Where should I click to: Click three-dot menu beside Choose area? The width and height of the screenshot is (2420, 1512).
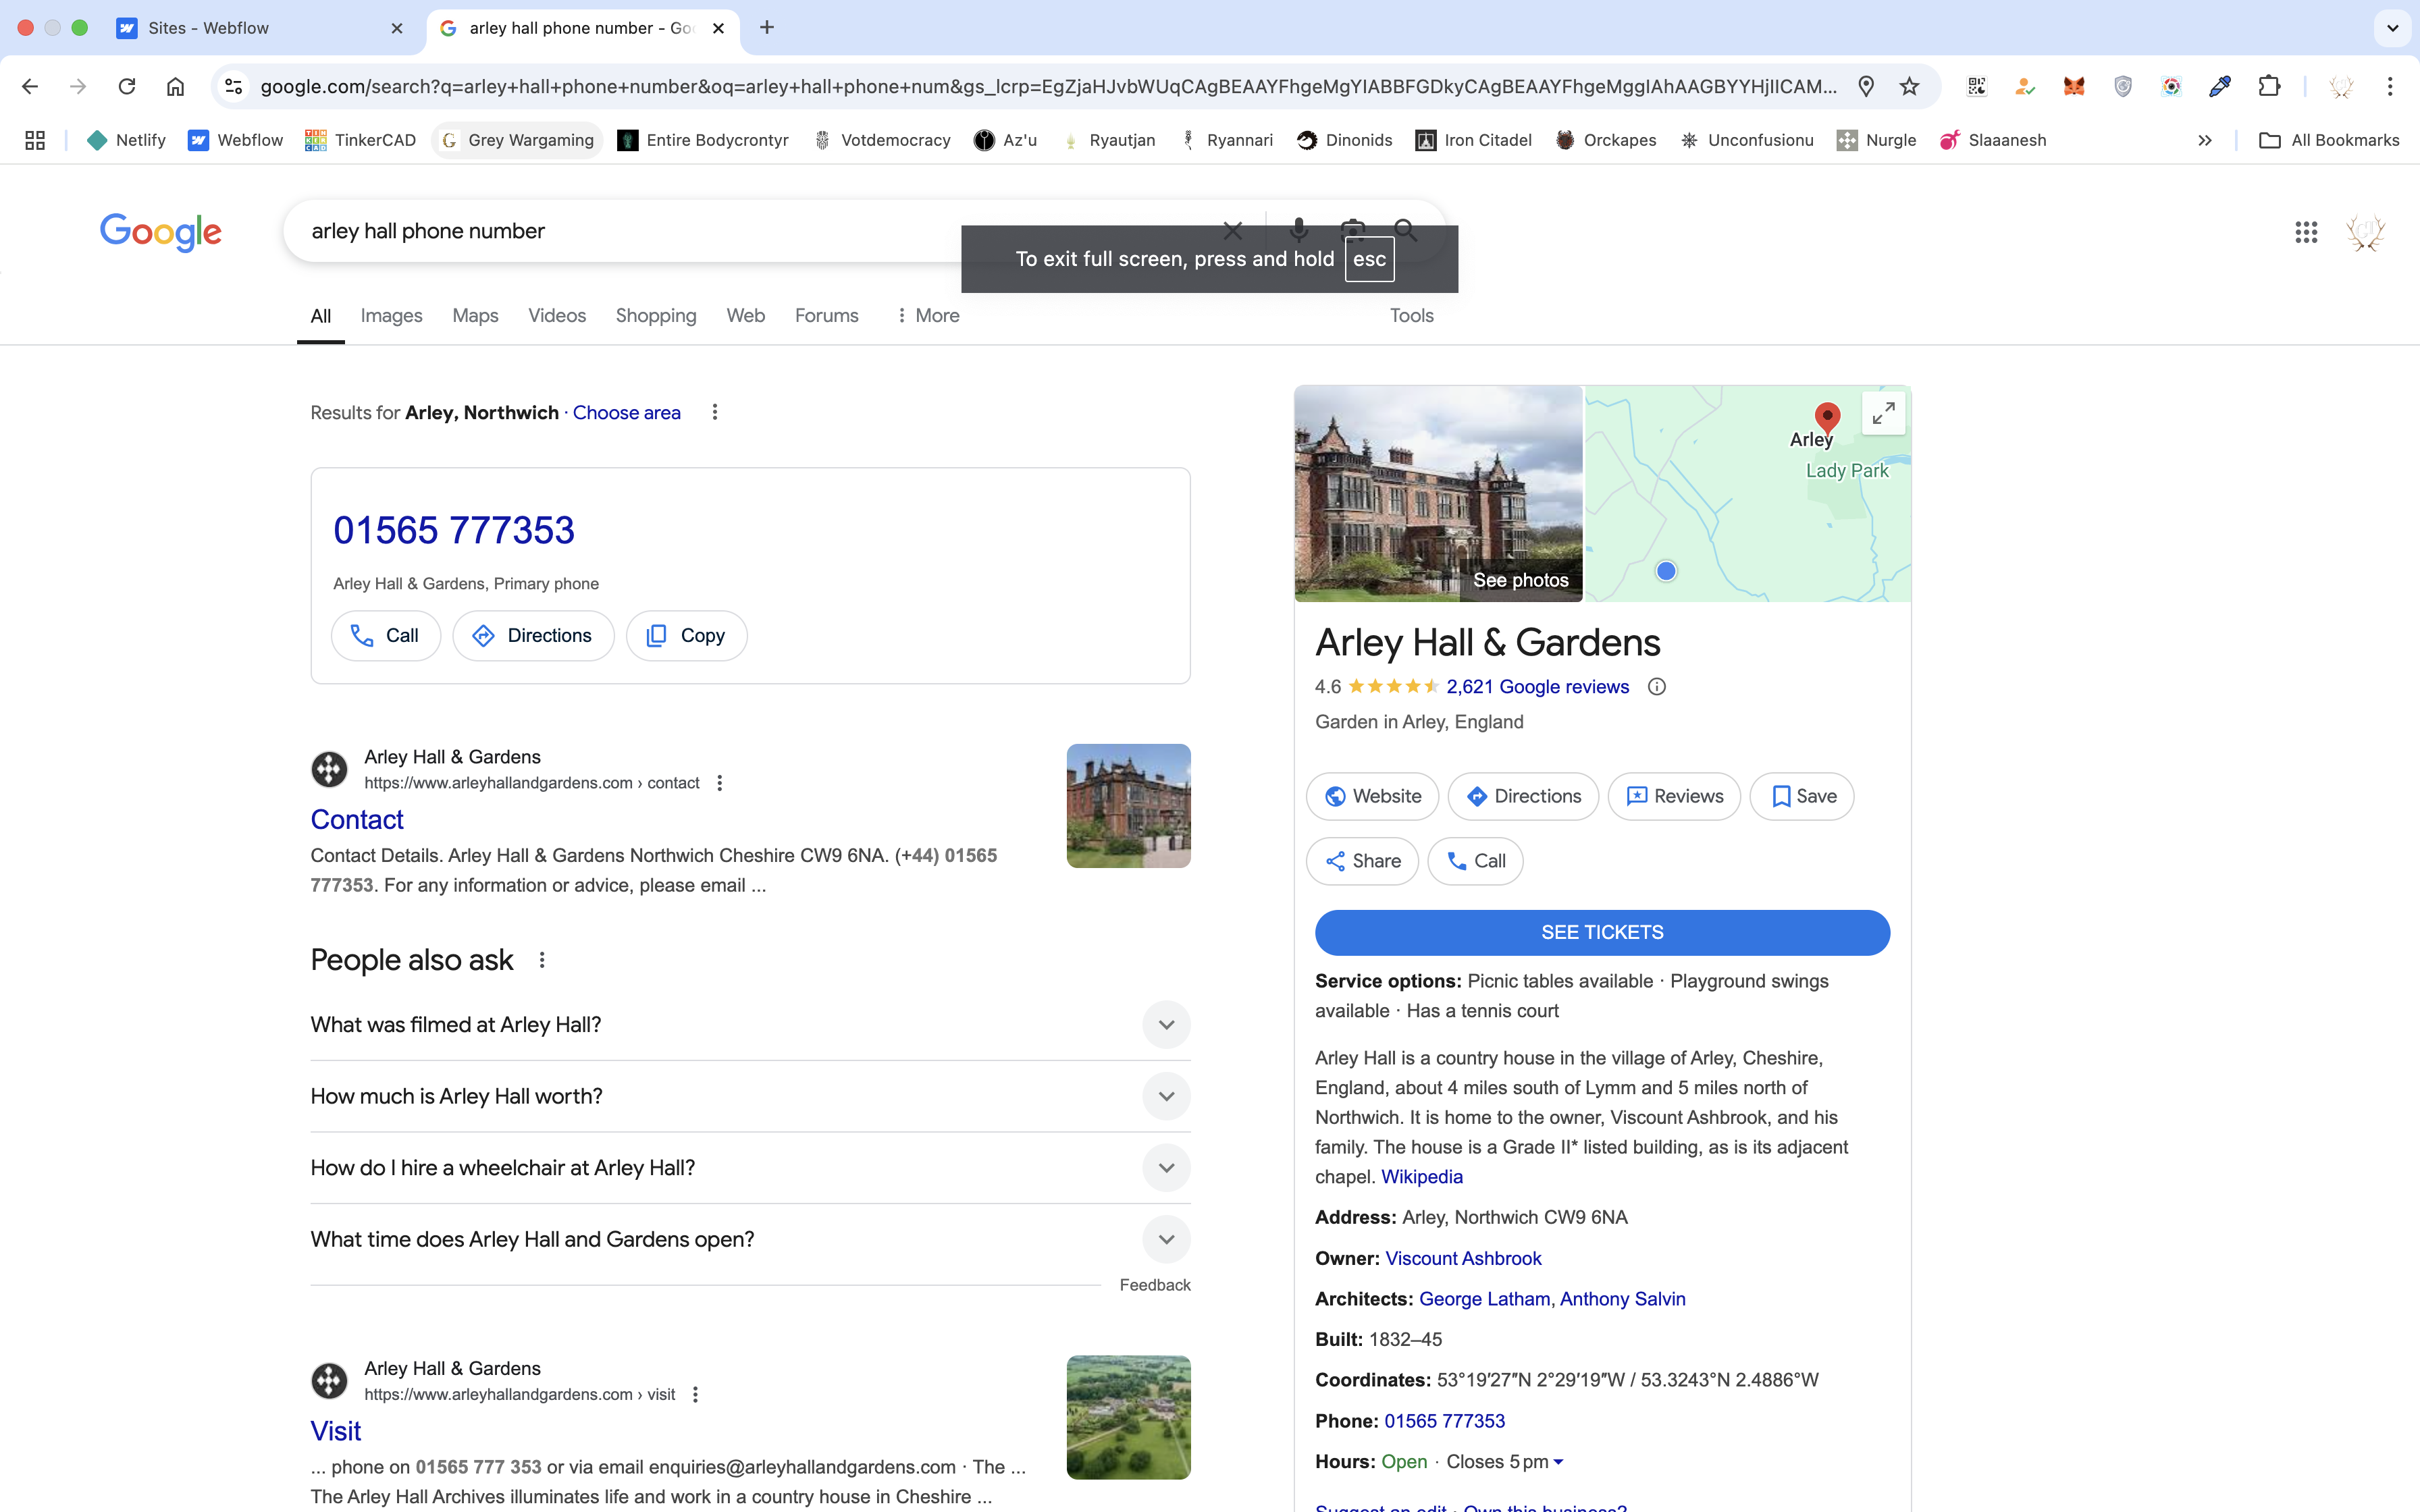[715, 412]
